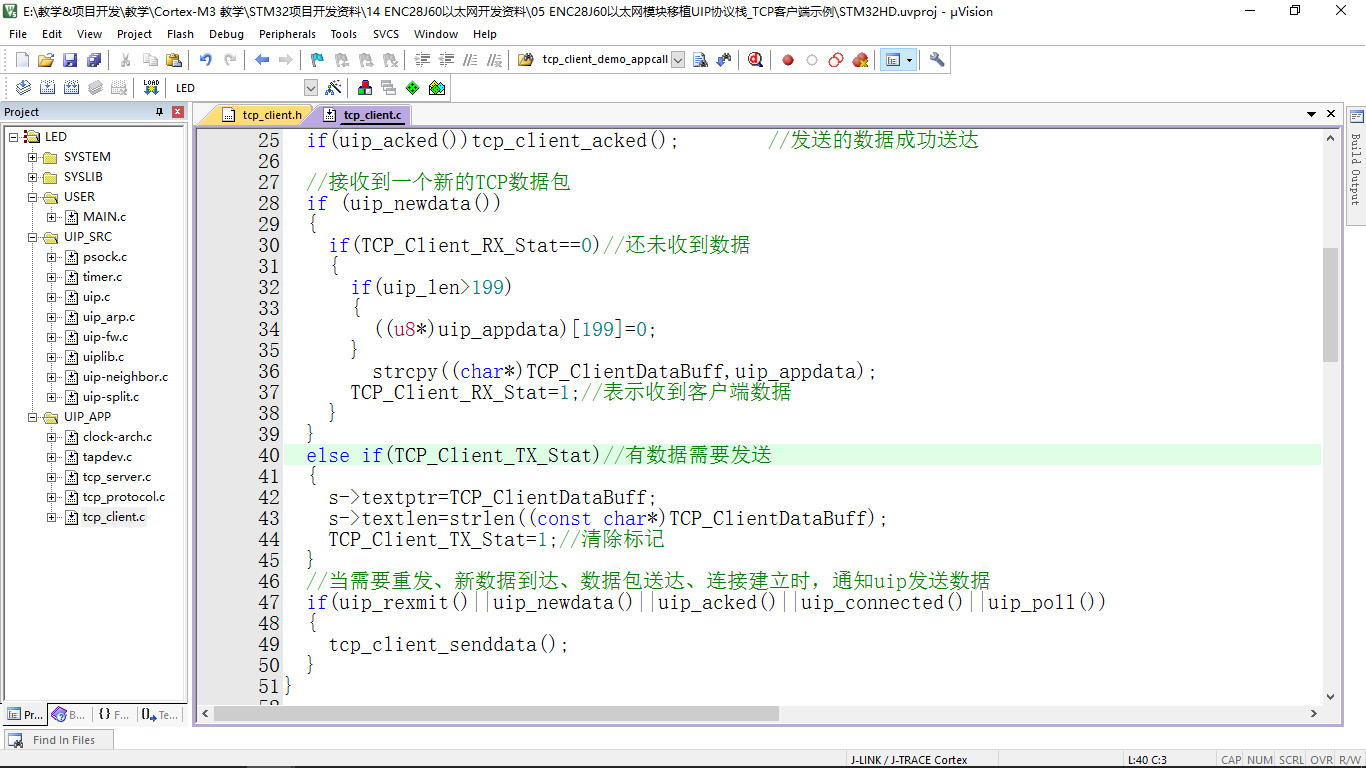Image resolution: width=1366 pixels, height=768 pixels.
Task: Toggle the Project panel pin
Action: [x=160, y=112]
